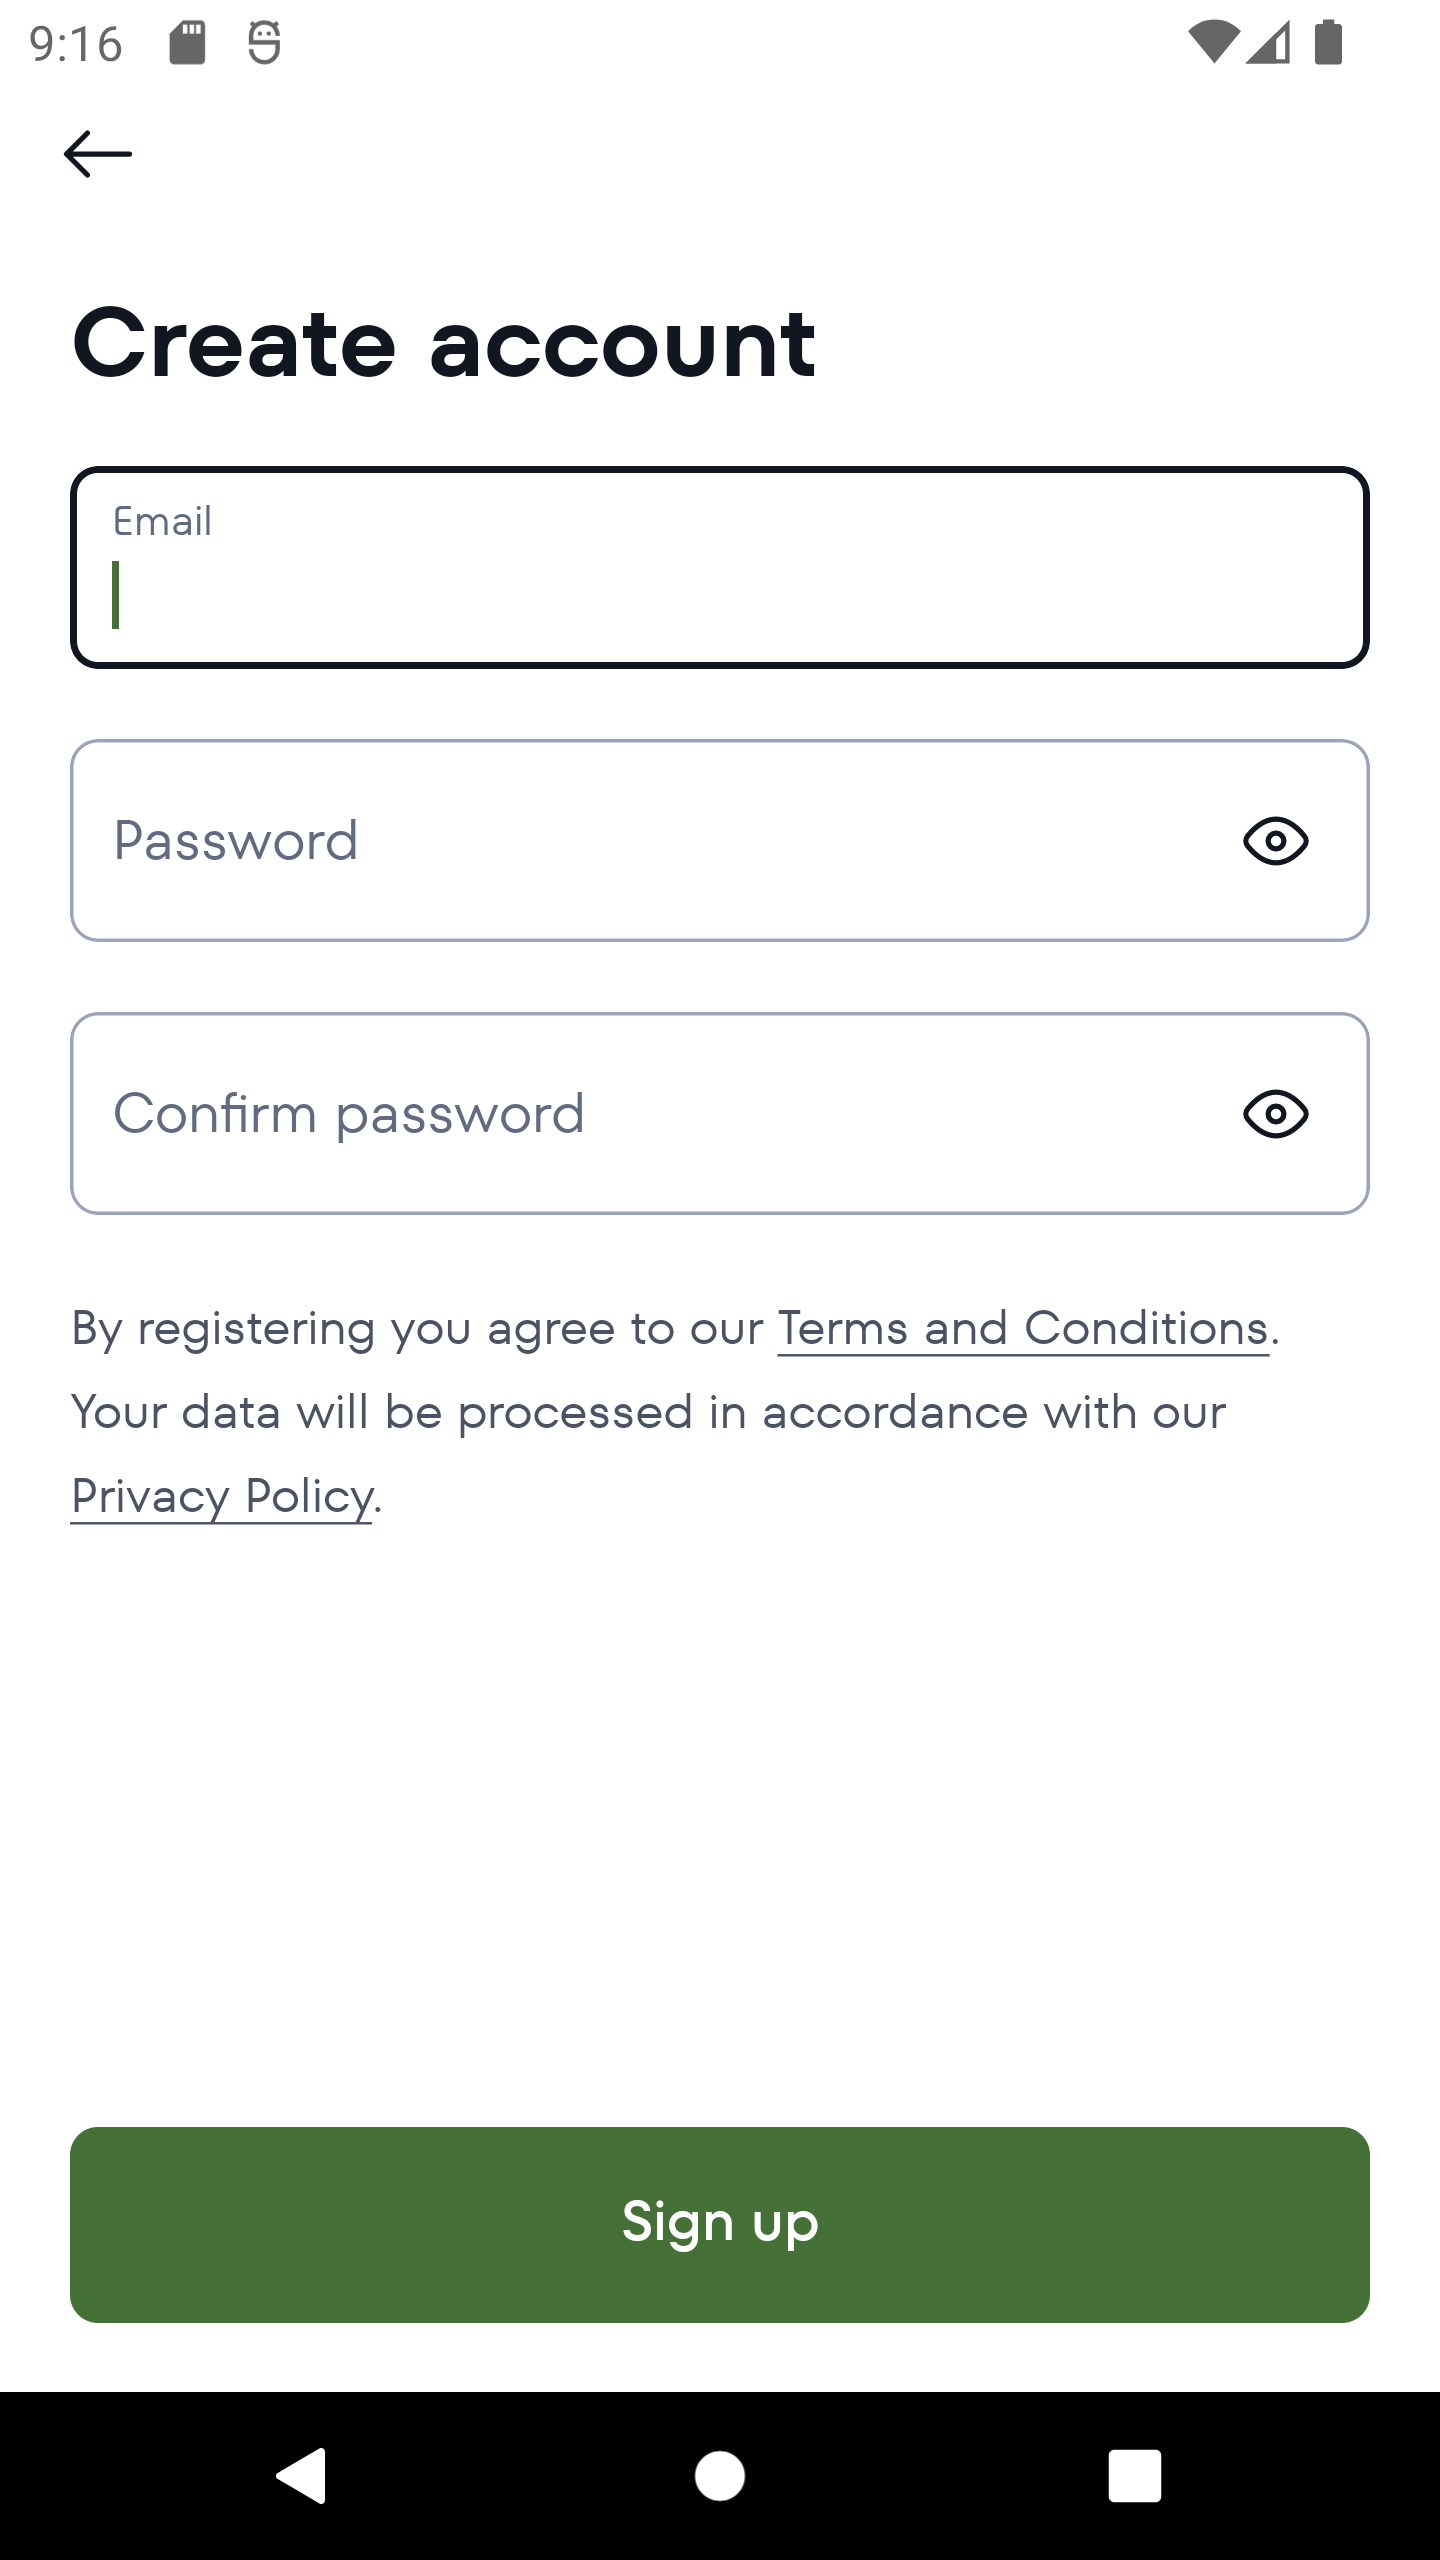Viewport: 1440px width, 2560px height.
Task: Open the Privacy Policy link
Action: pos(221,1497)
